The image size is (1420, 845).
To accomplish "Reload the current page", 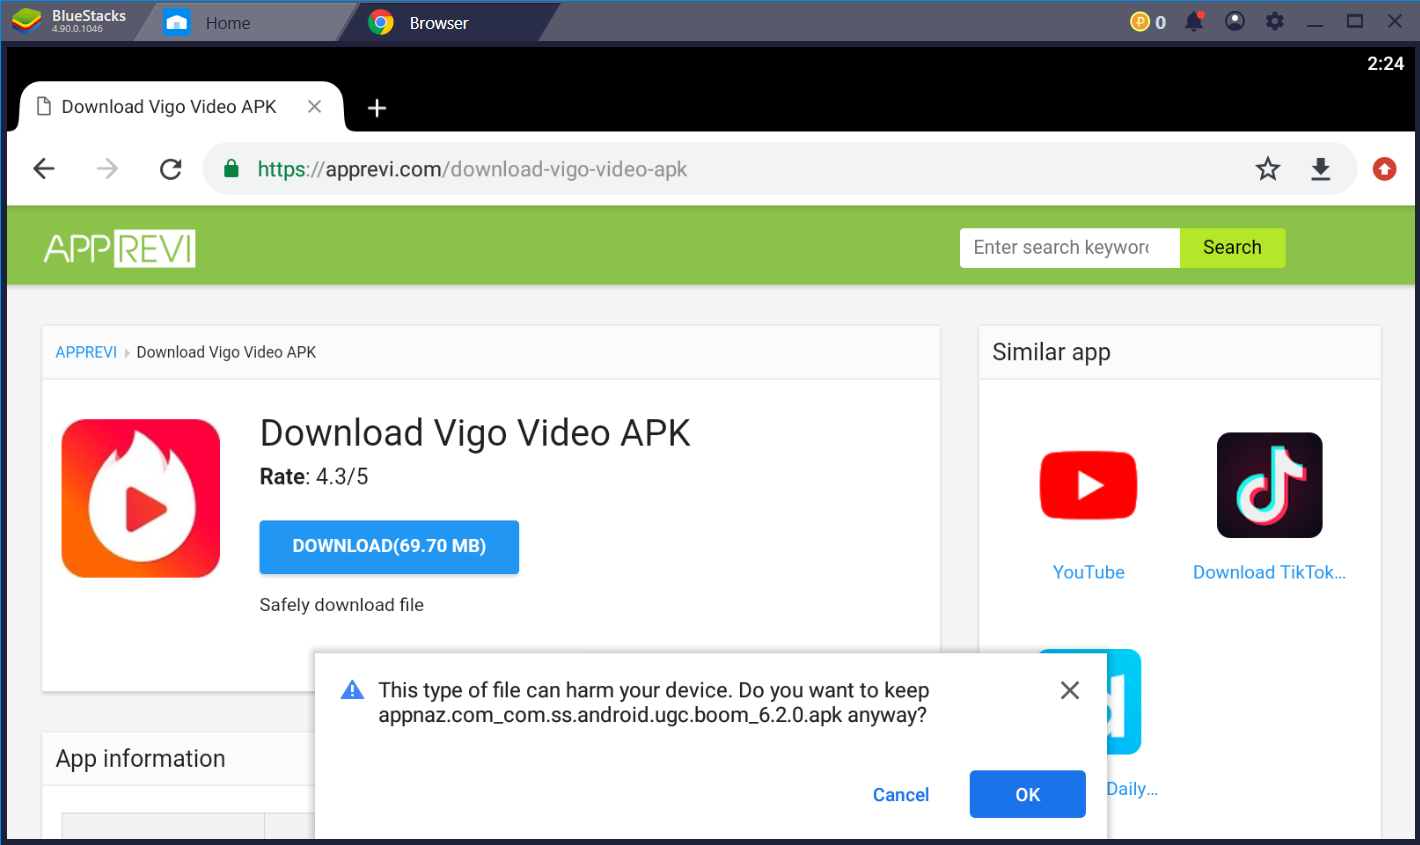I will point(171,169).
